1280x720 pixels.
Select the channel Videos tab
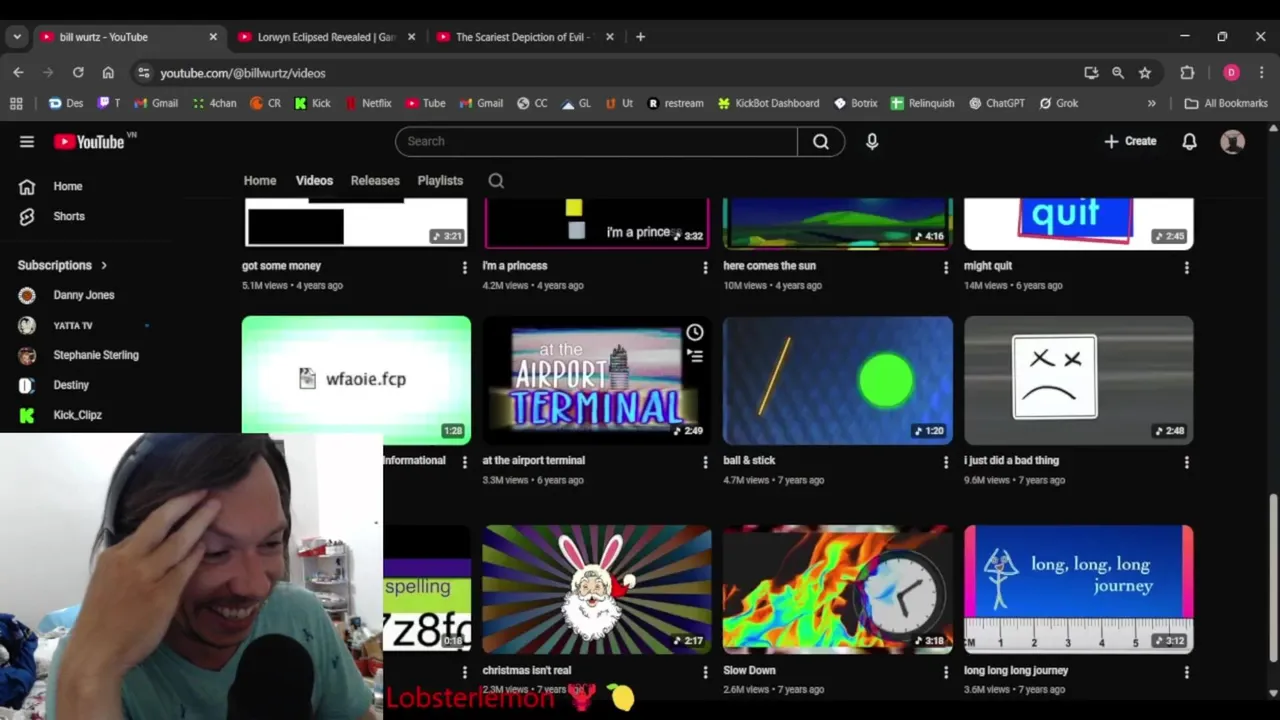pyautogui.click(x=314, y=181)
